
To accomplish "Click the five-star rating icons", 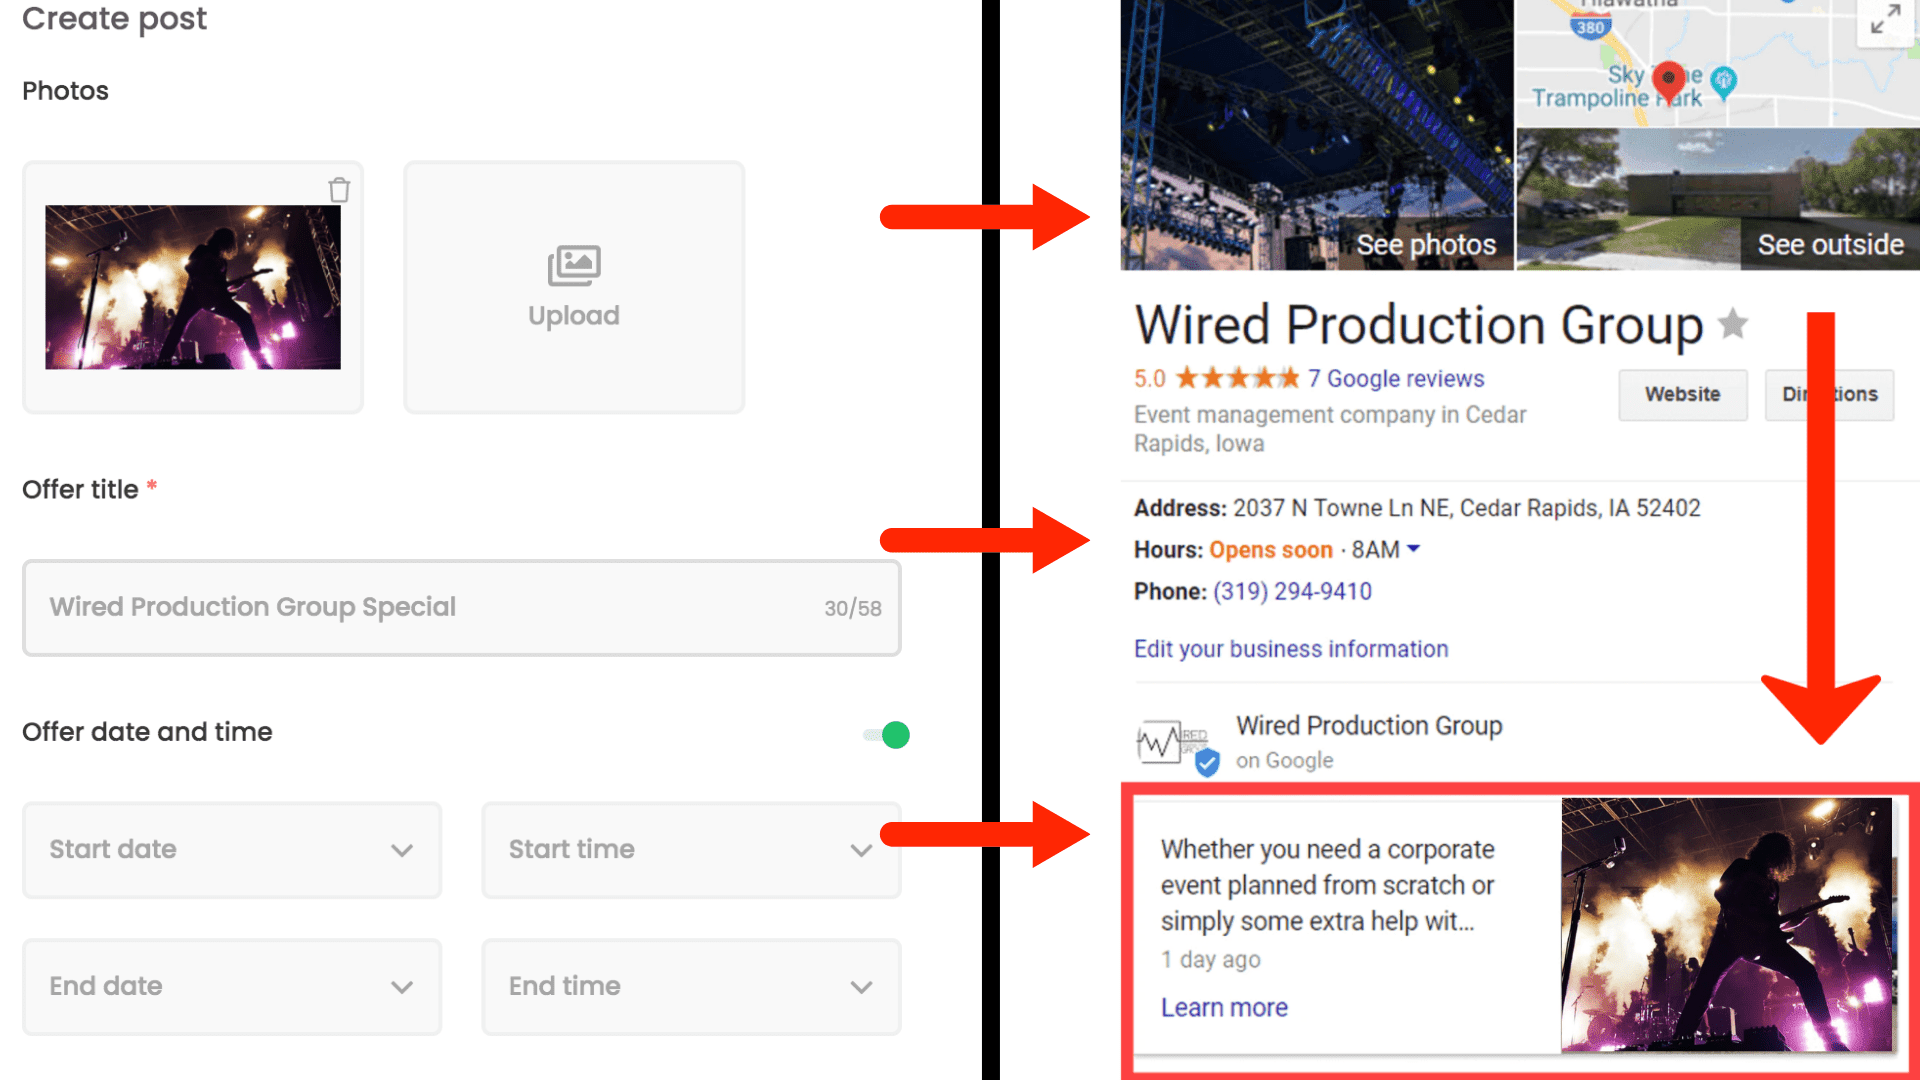I will [x=1237, y=379].
